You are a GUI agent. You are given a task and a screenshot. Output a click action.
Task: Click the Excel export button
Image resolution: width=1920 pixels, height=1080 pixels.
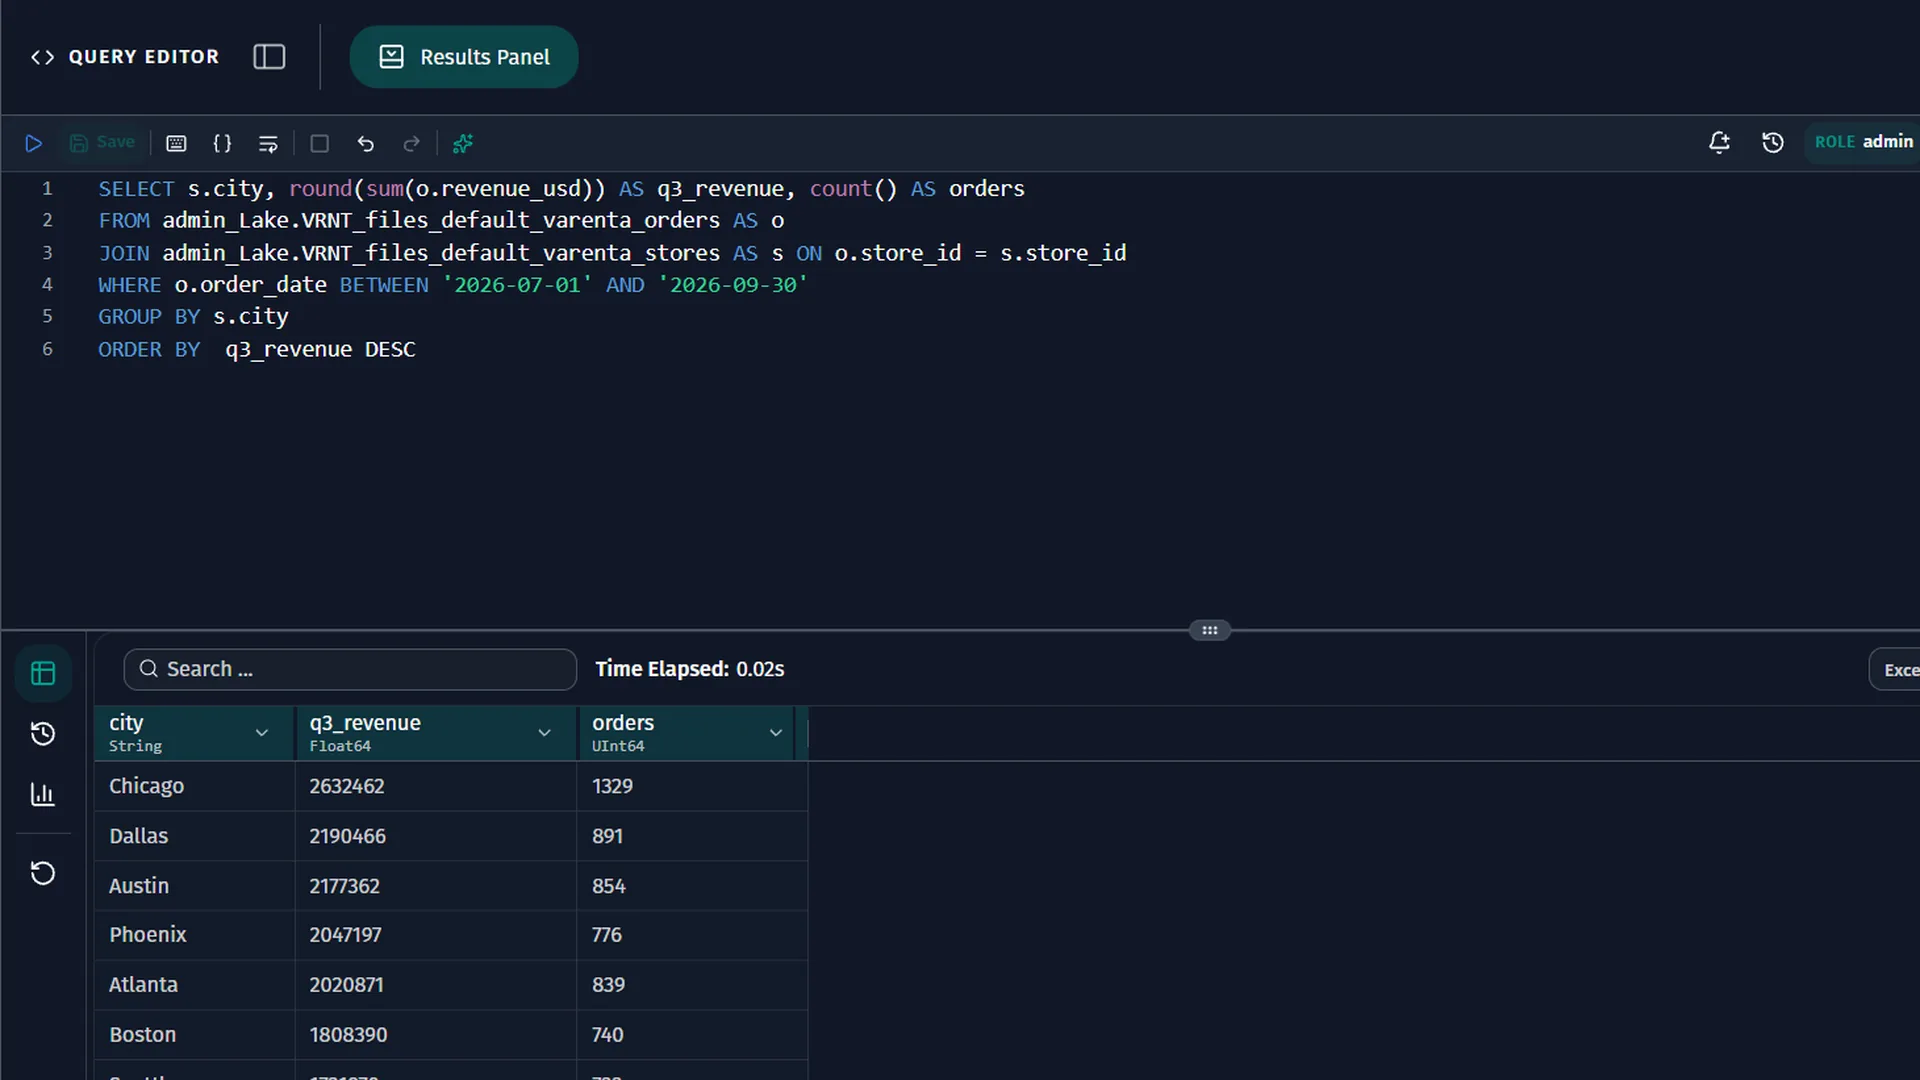1895,670
